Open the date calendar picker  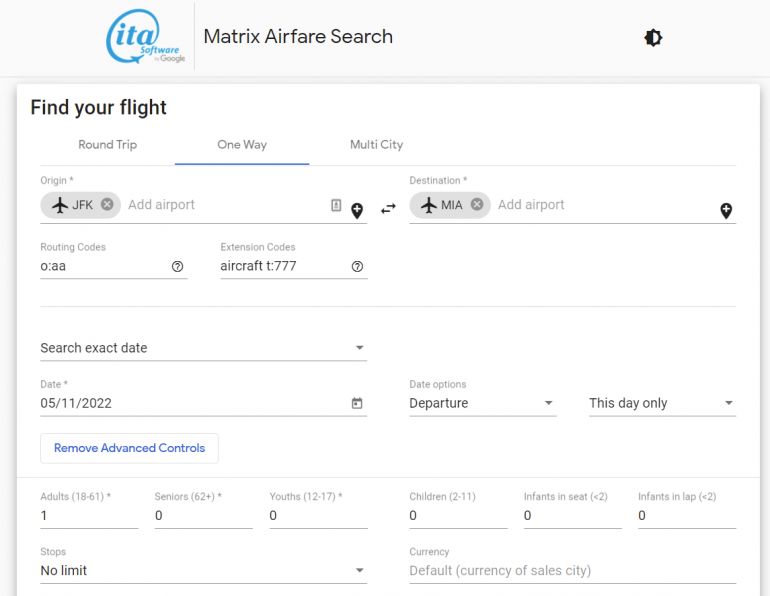(357, 403)
